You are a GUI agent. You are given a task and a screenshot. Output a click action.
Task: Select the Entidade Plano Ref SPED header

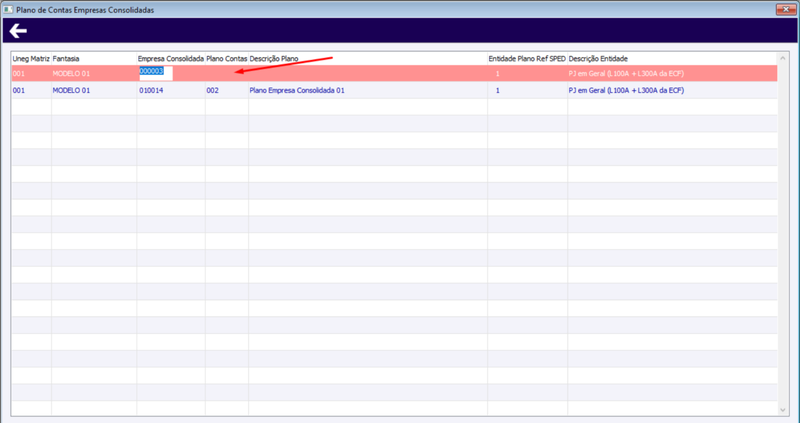tap(527, 59)
